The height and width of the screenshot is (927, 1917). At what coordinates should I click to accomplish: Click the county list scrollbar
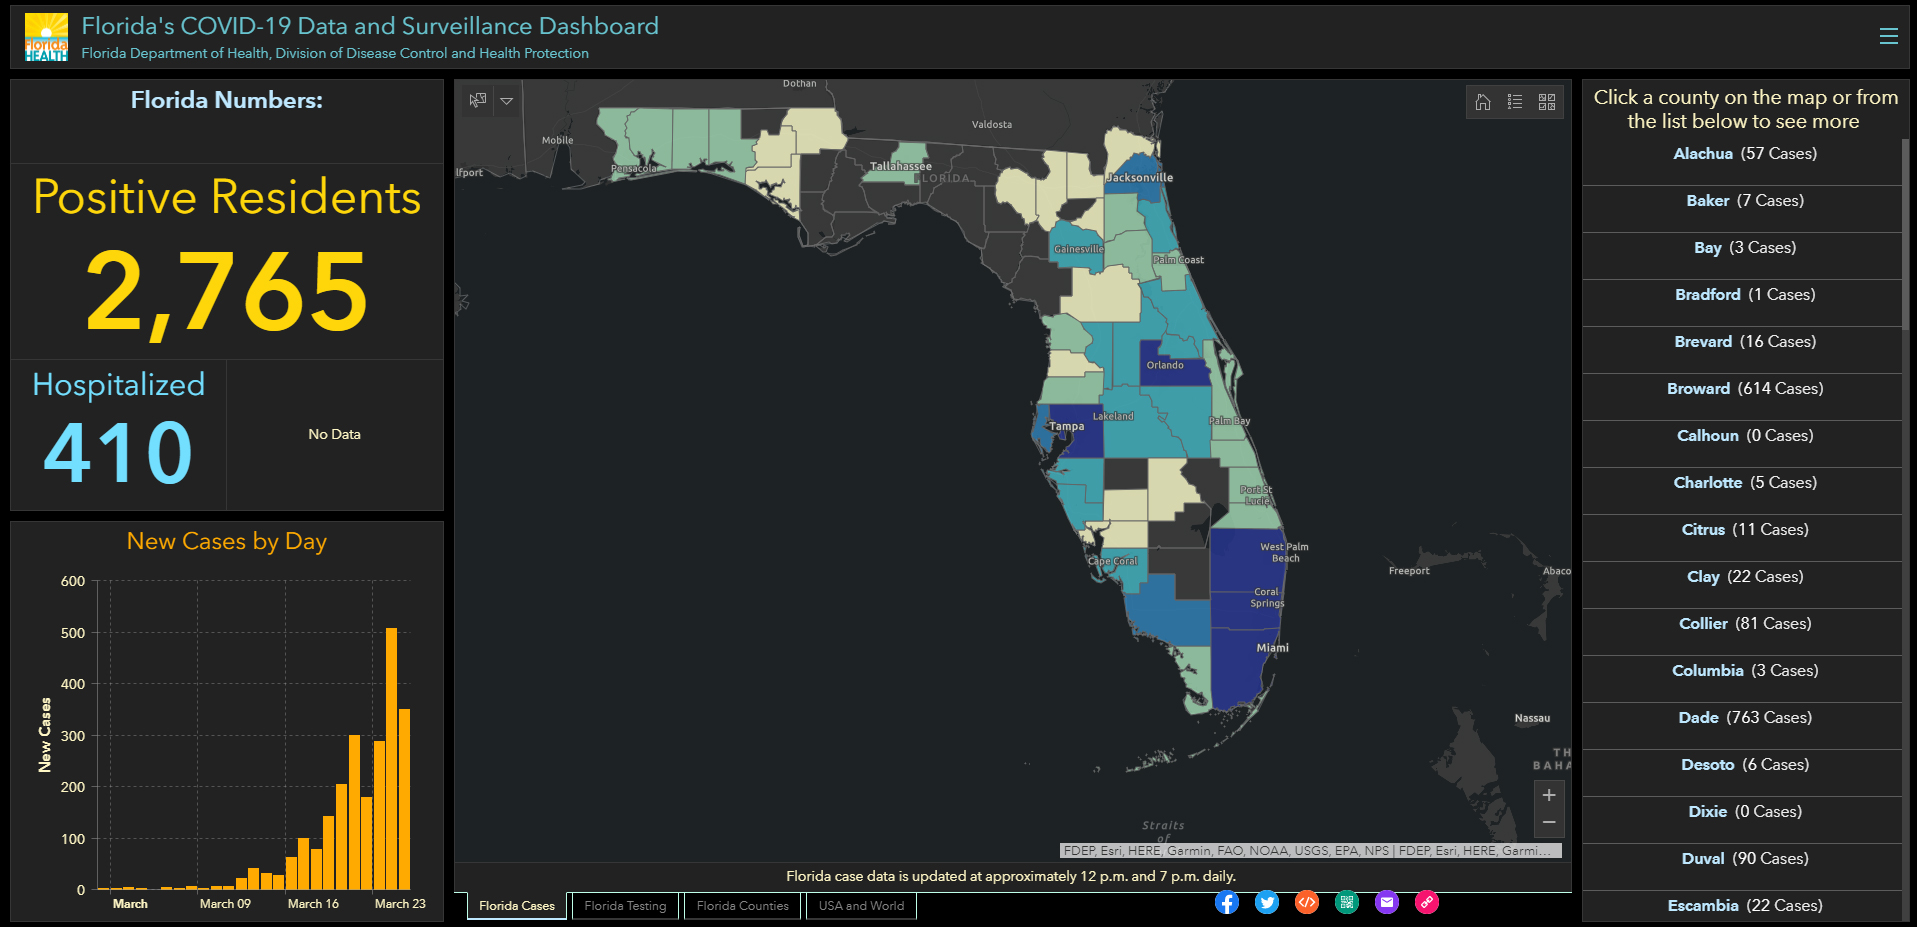pyautogui.click(x=1906, y=235)
